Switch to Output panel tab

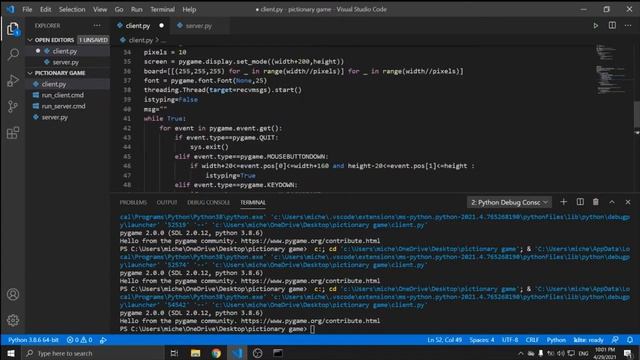(x=167, y=202)
